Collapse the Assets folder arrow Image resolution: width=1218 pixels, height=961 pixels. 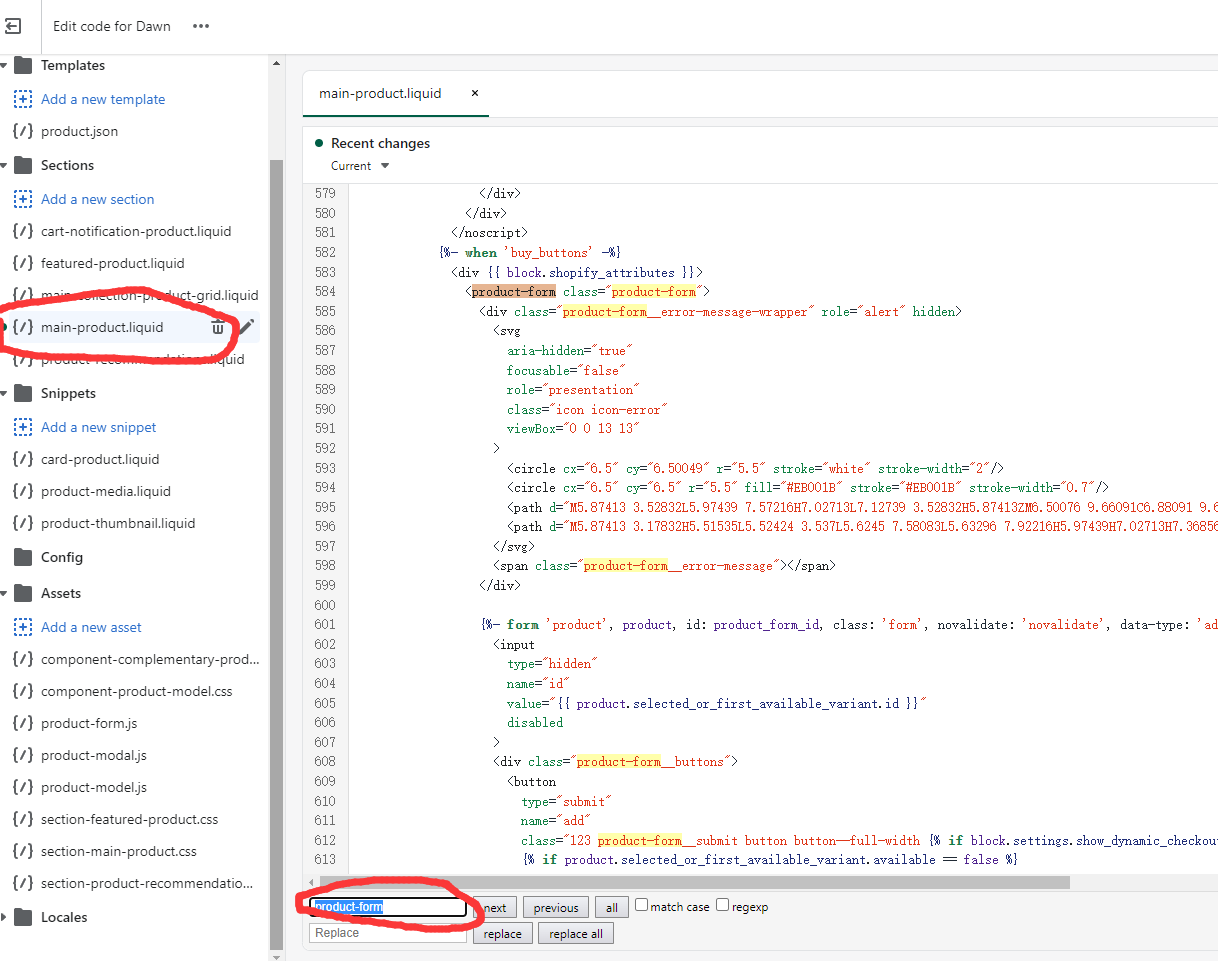click(4, 593)
